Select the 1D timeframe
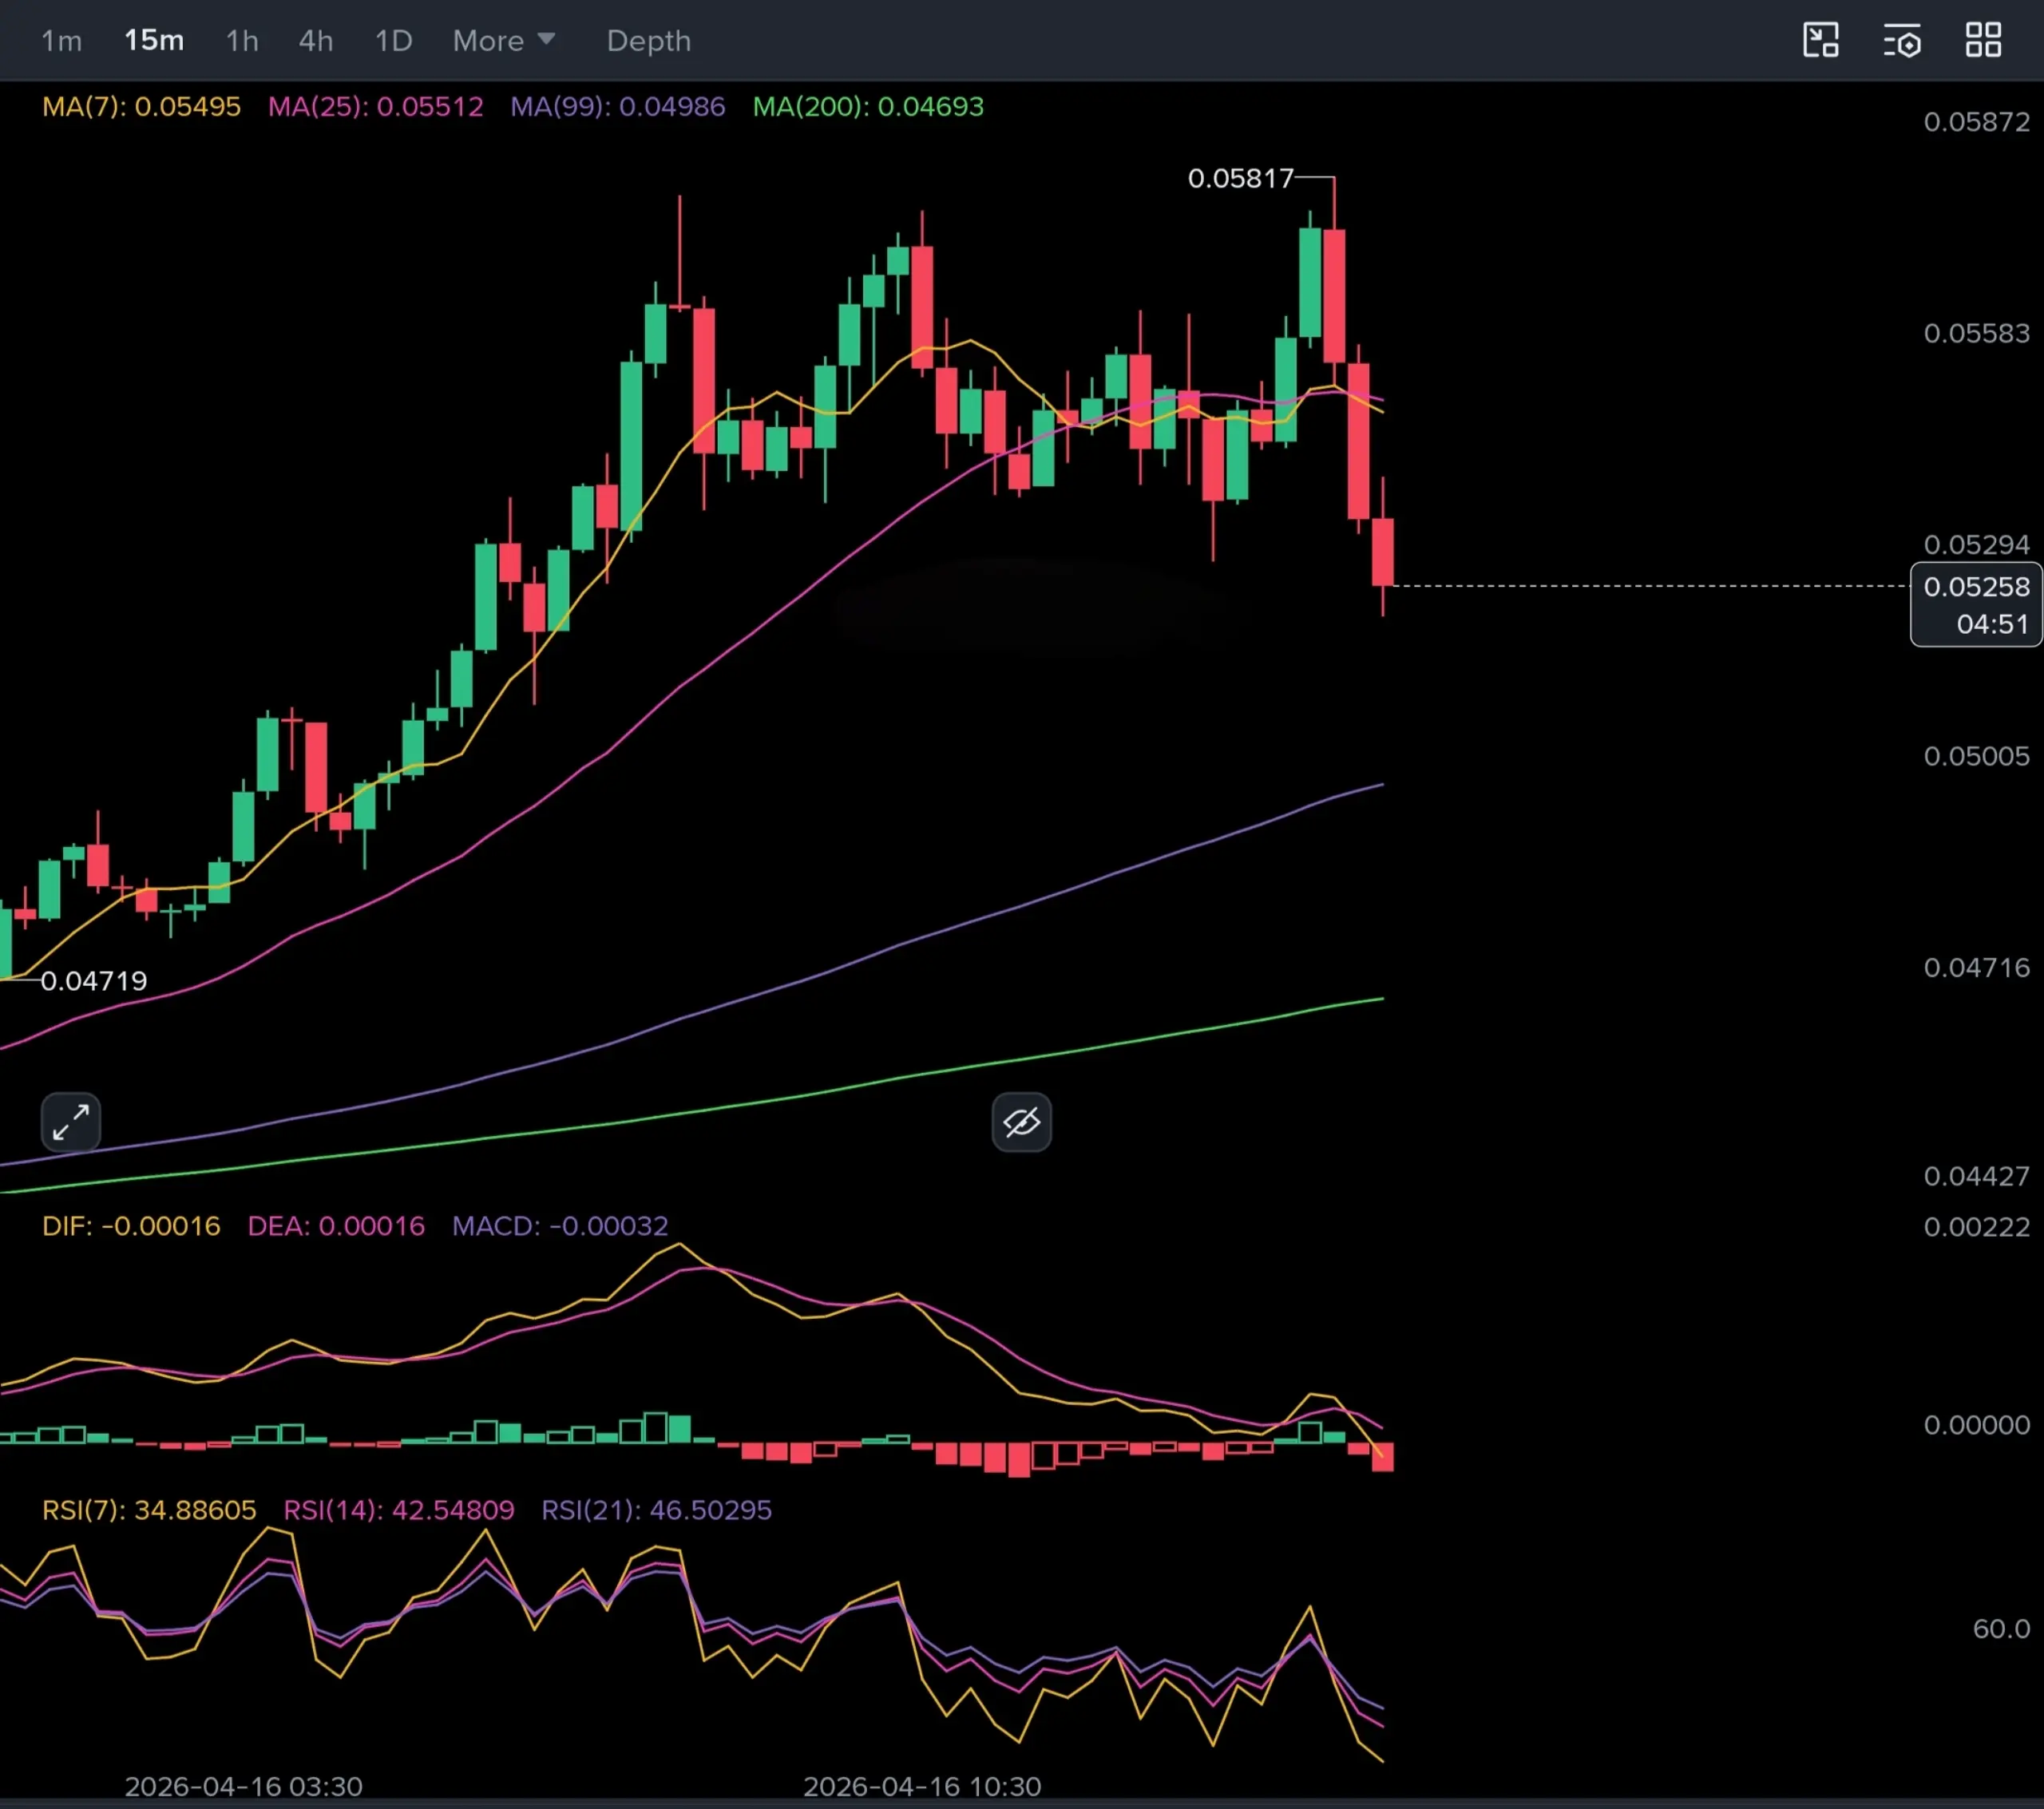The height and width of the screenshot is (1809, 2044). coord(393,41)
